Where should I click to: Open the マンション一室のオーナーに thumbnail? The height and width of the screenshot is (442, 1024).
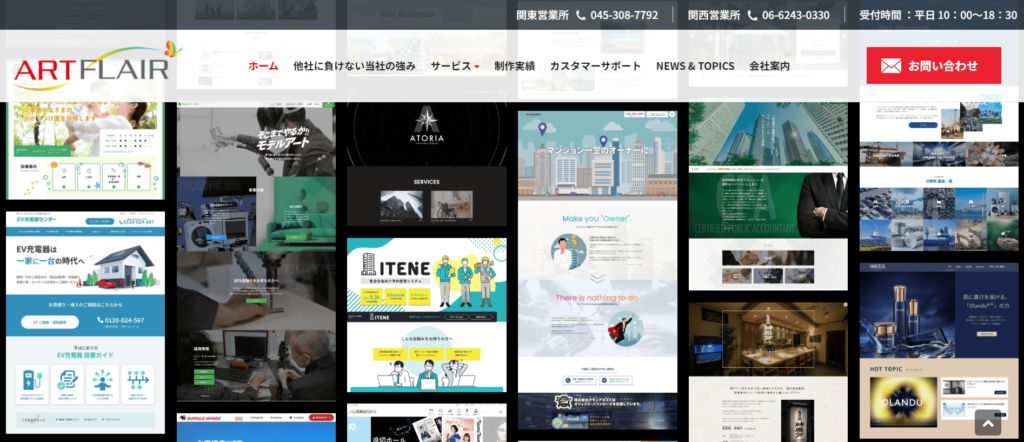pos(597,270)
